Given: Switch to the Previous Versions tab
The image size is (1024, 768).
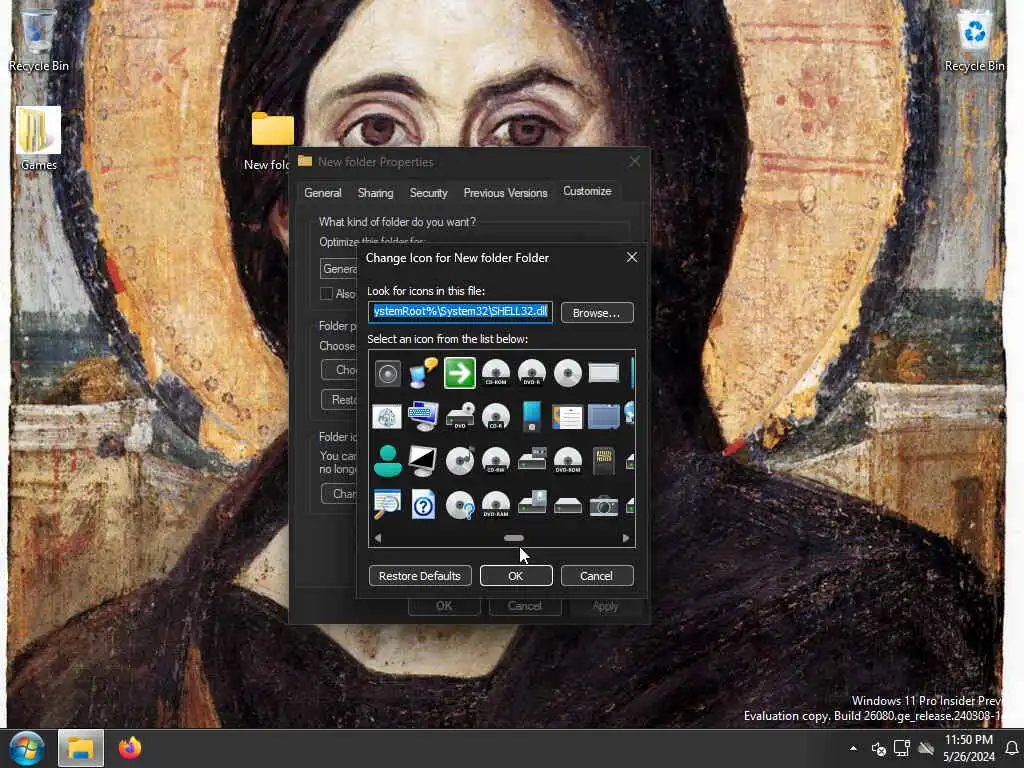Looking at the screenshot, I should click(x=505, y=193).
